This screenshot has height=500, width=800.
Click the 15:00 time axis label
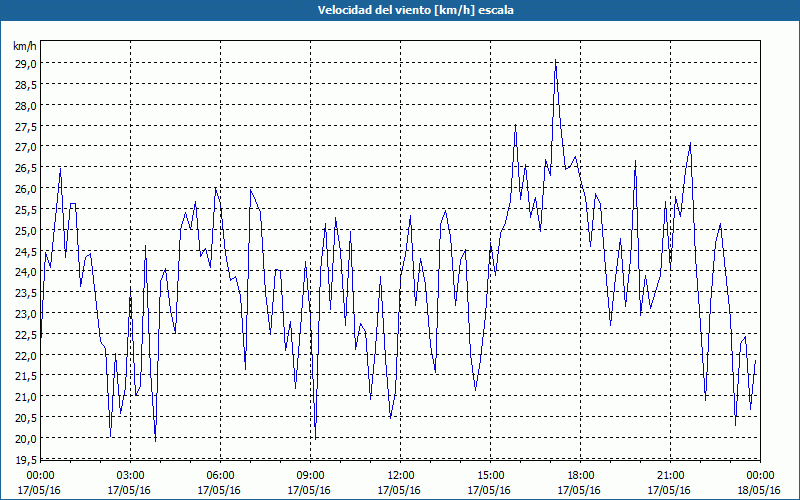490,476
